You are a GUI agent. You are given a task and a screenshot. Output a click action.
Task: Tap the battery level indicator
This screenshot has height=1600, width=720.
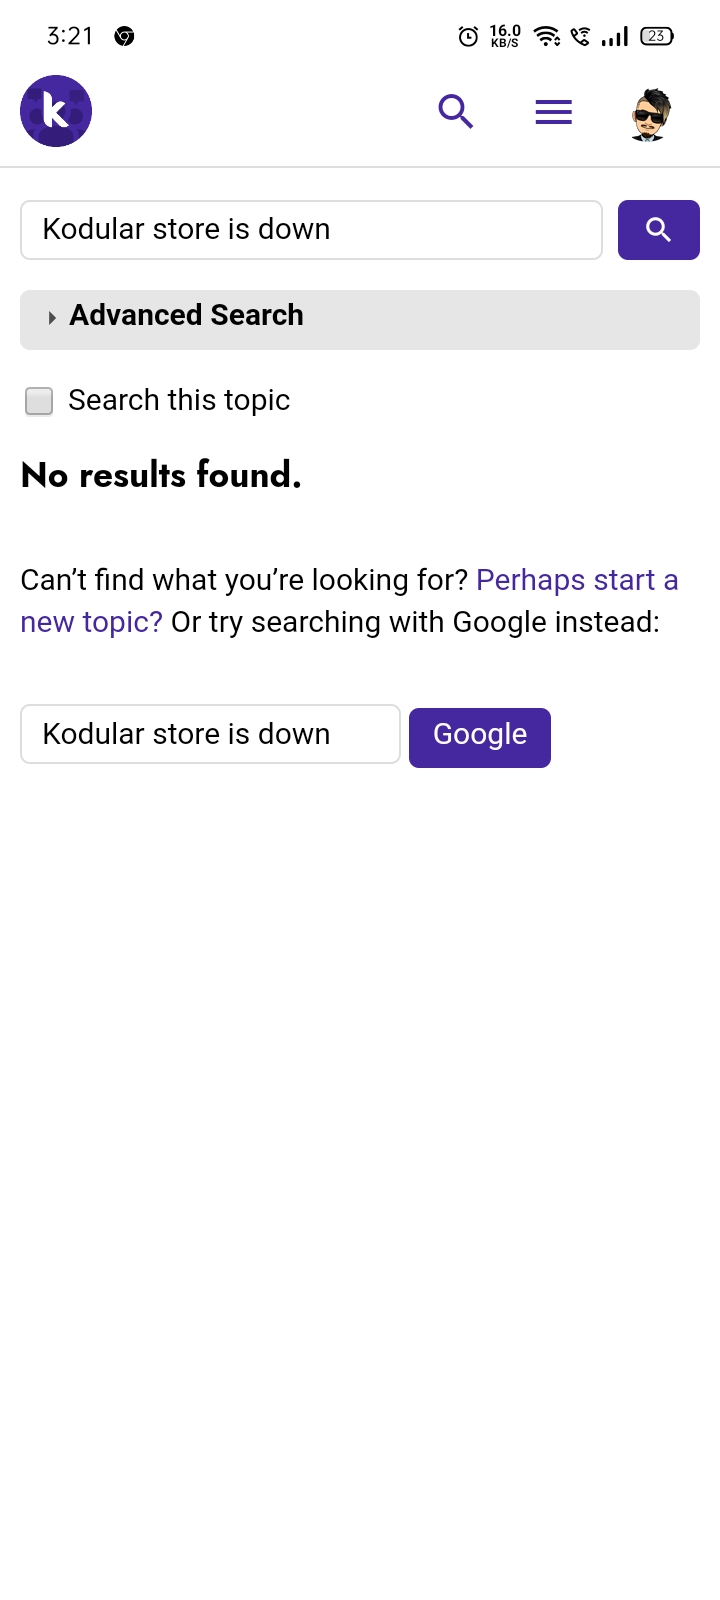657,36
